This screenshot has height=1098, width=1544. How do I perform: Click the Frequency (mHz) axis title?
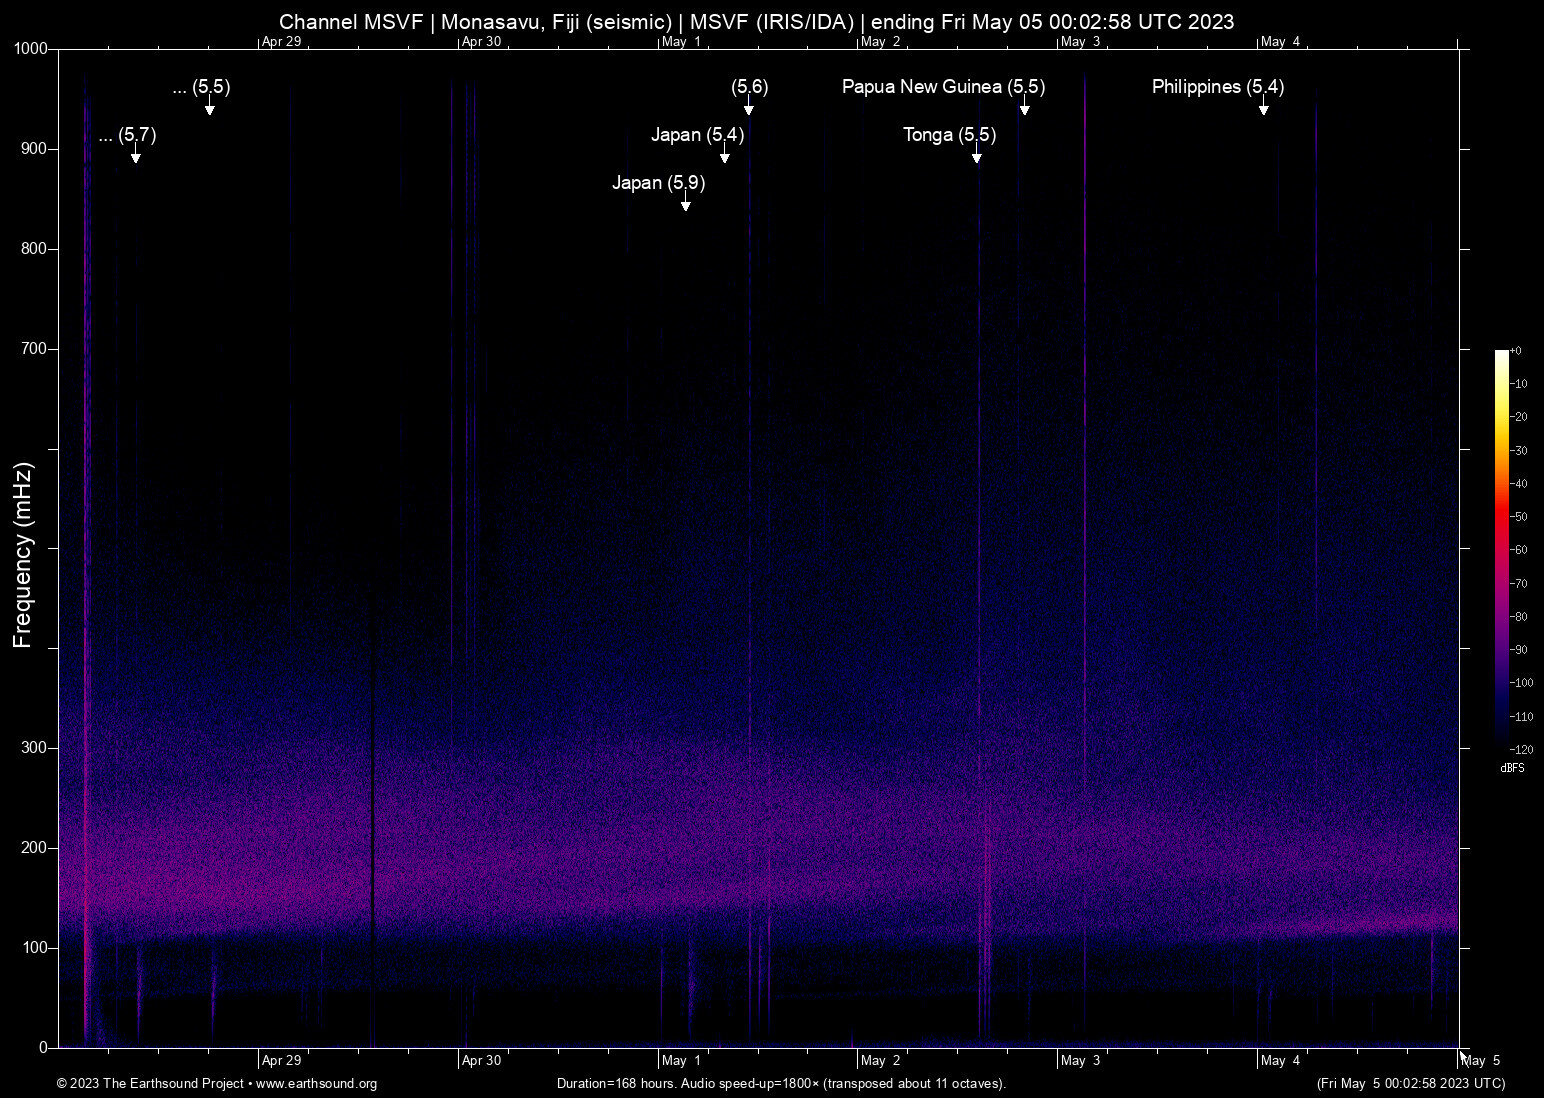23,555
